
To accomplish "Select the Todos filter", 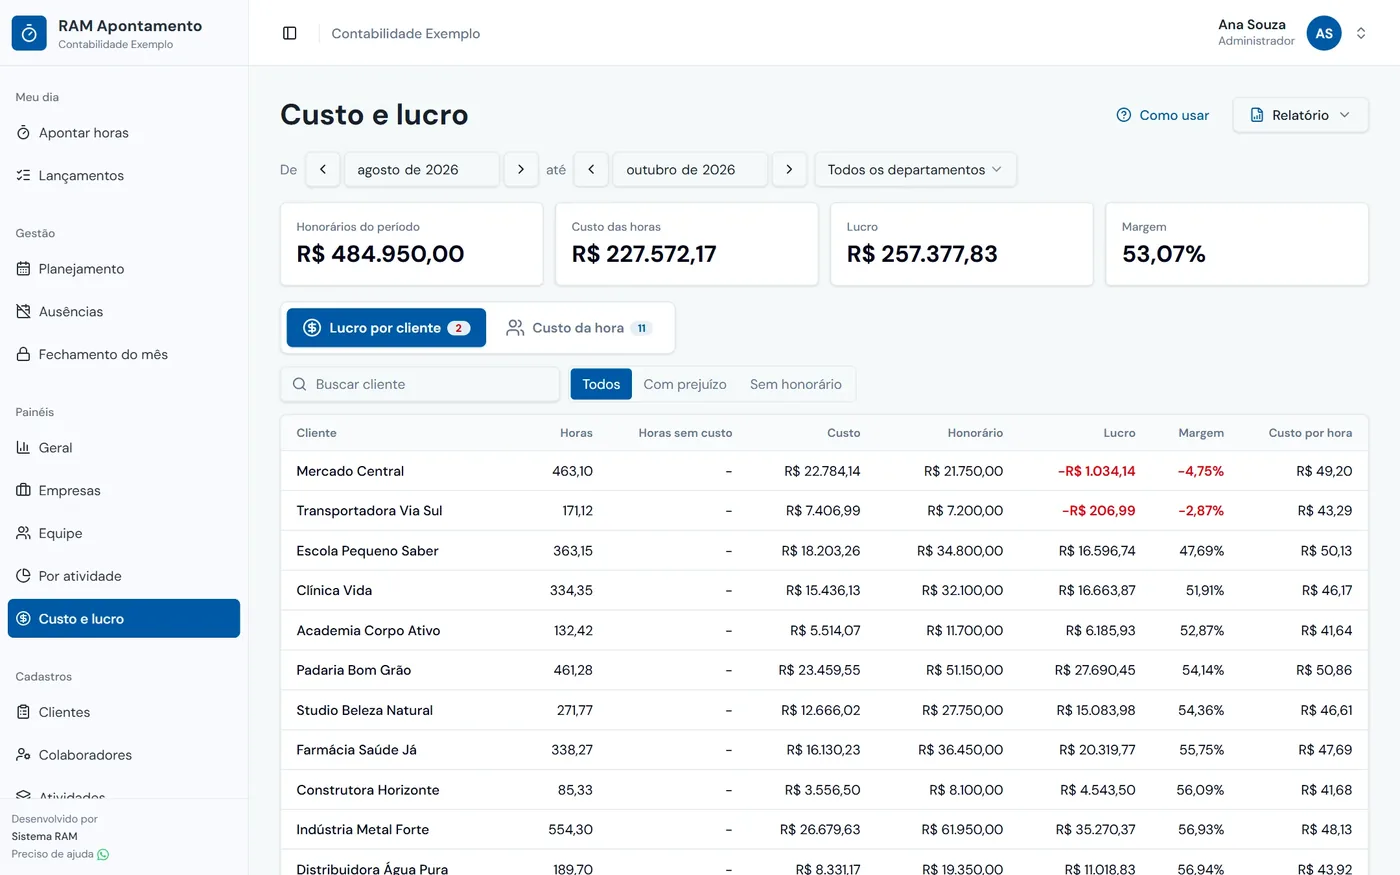I will tap(601, 384).
